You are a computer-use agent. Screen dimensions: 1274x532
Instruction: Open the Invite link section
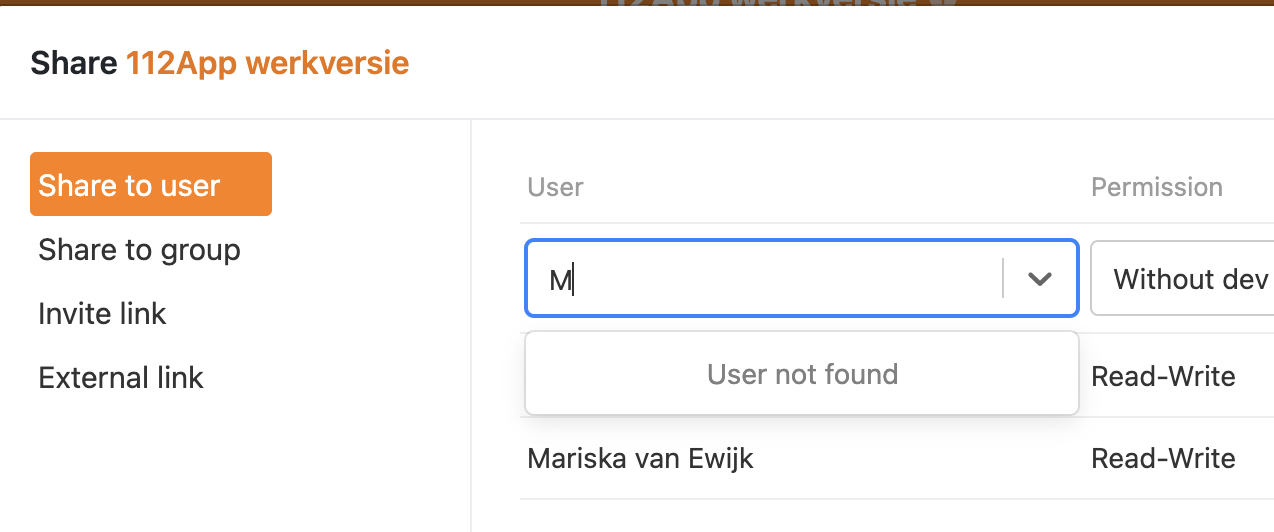[102, 314]
